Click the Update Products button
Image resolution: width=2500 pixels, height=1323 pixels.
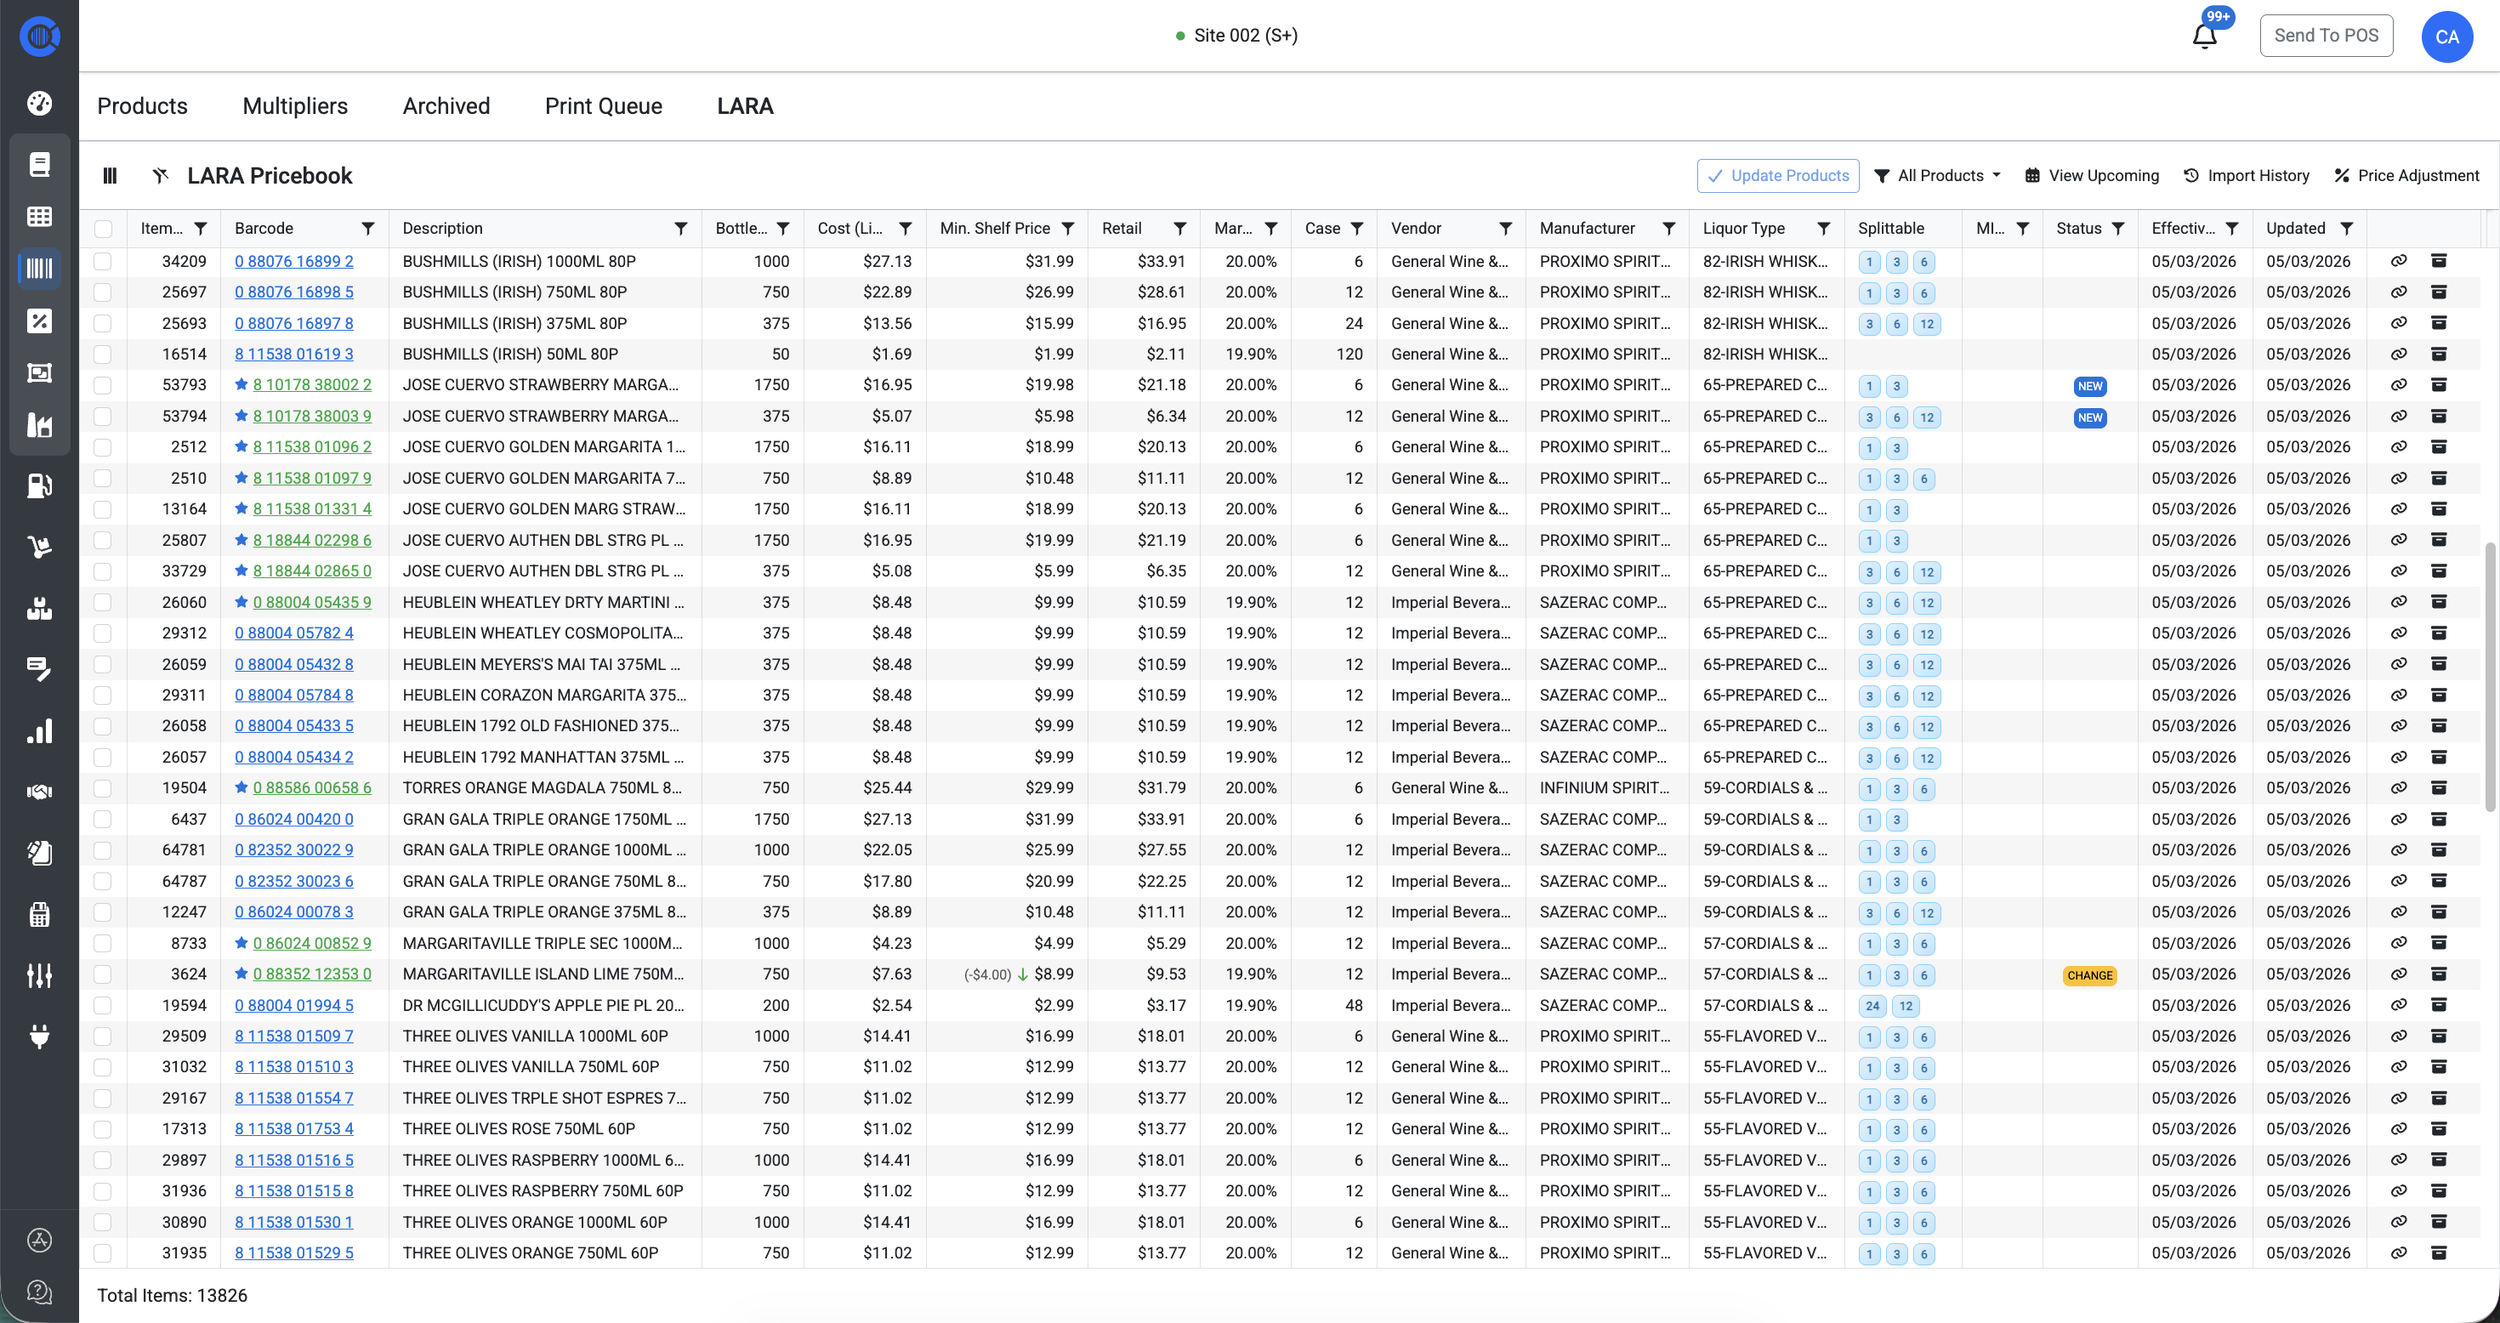tap(1778, 176)
